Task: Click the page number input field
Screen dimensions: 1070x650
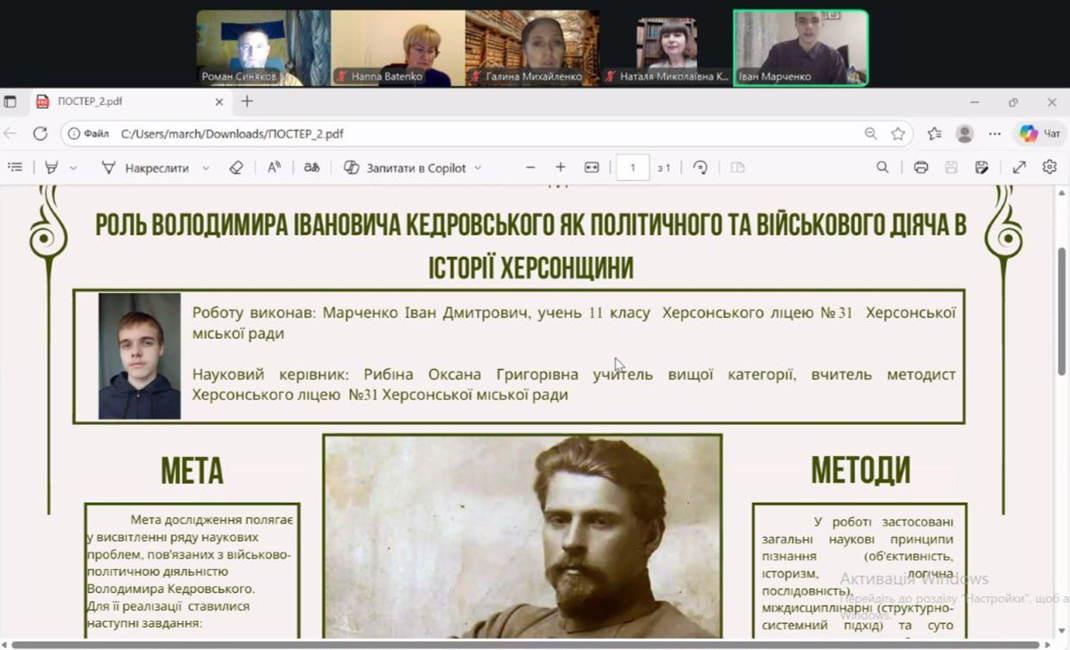Action: click(x=632, y=168)
